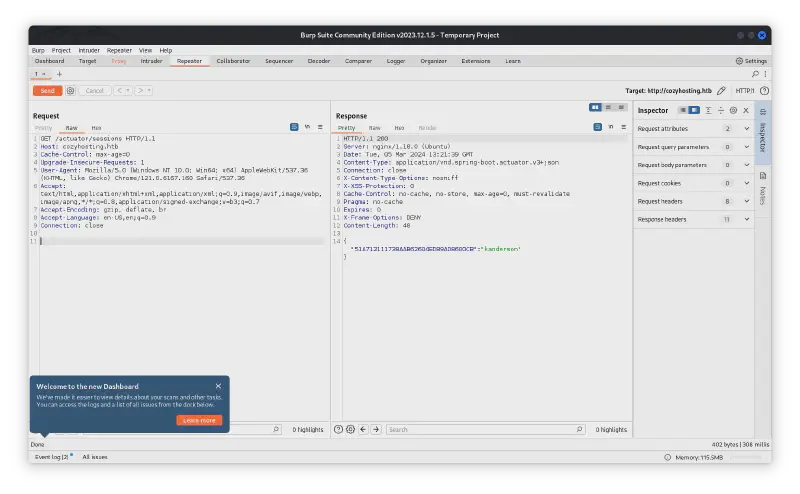Edit target with pencil icon

pyautogui.click(x=721, y=90)
